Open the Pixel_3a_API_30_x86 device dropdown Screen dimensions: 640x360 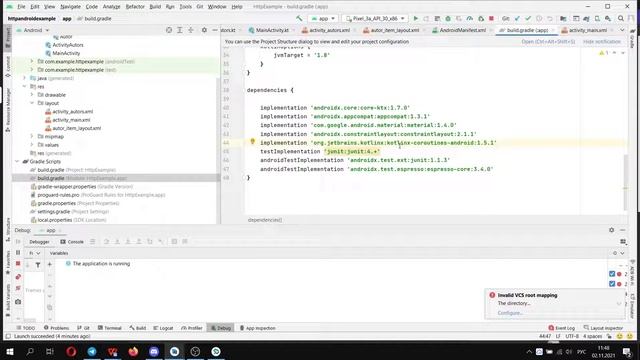click(375, 18)
